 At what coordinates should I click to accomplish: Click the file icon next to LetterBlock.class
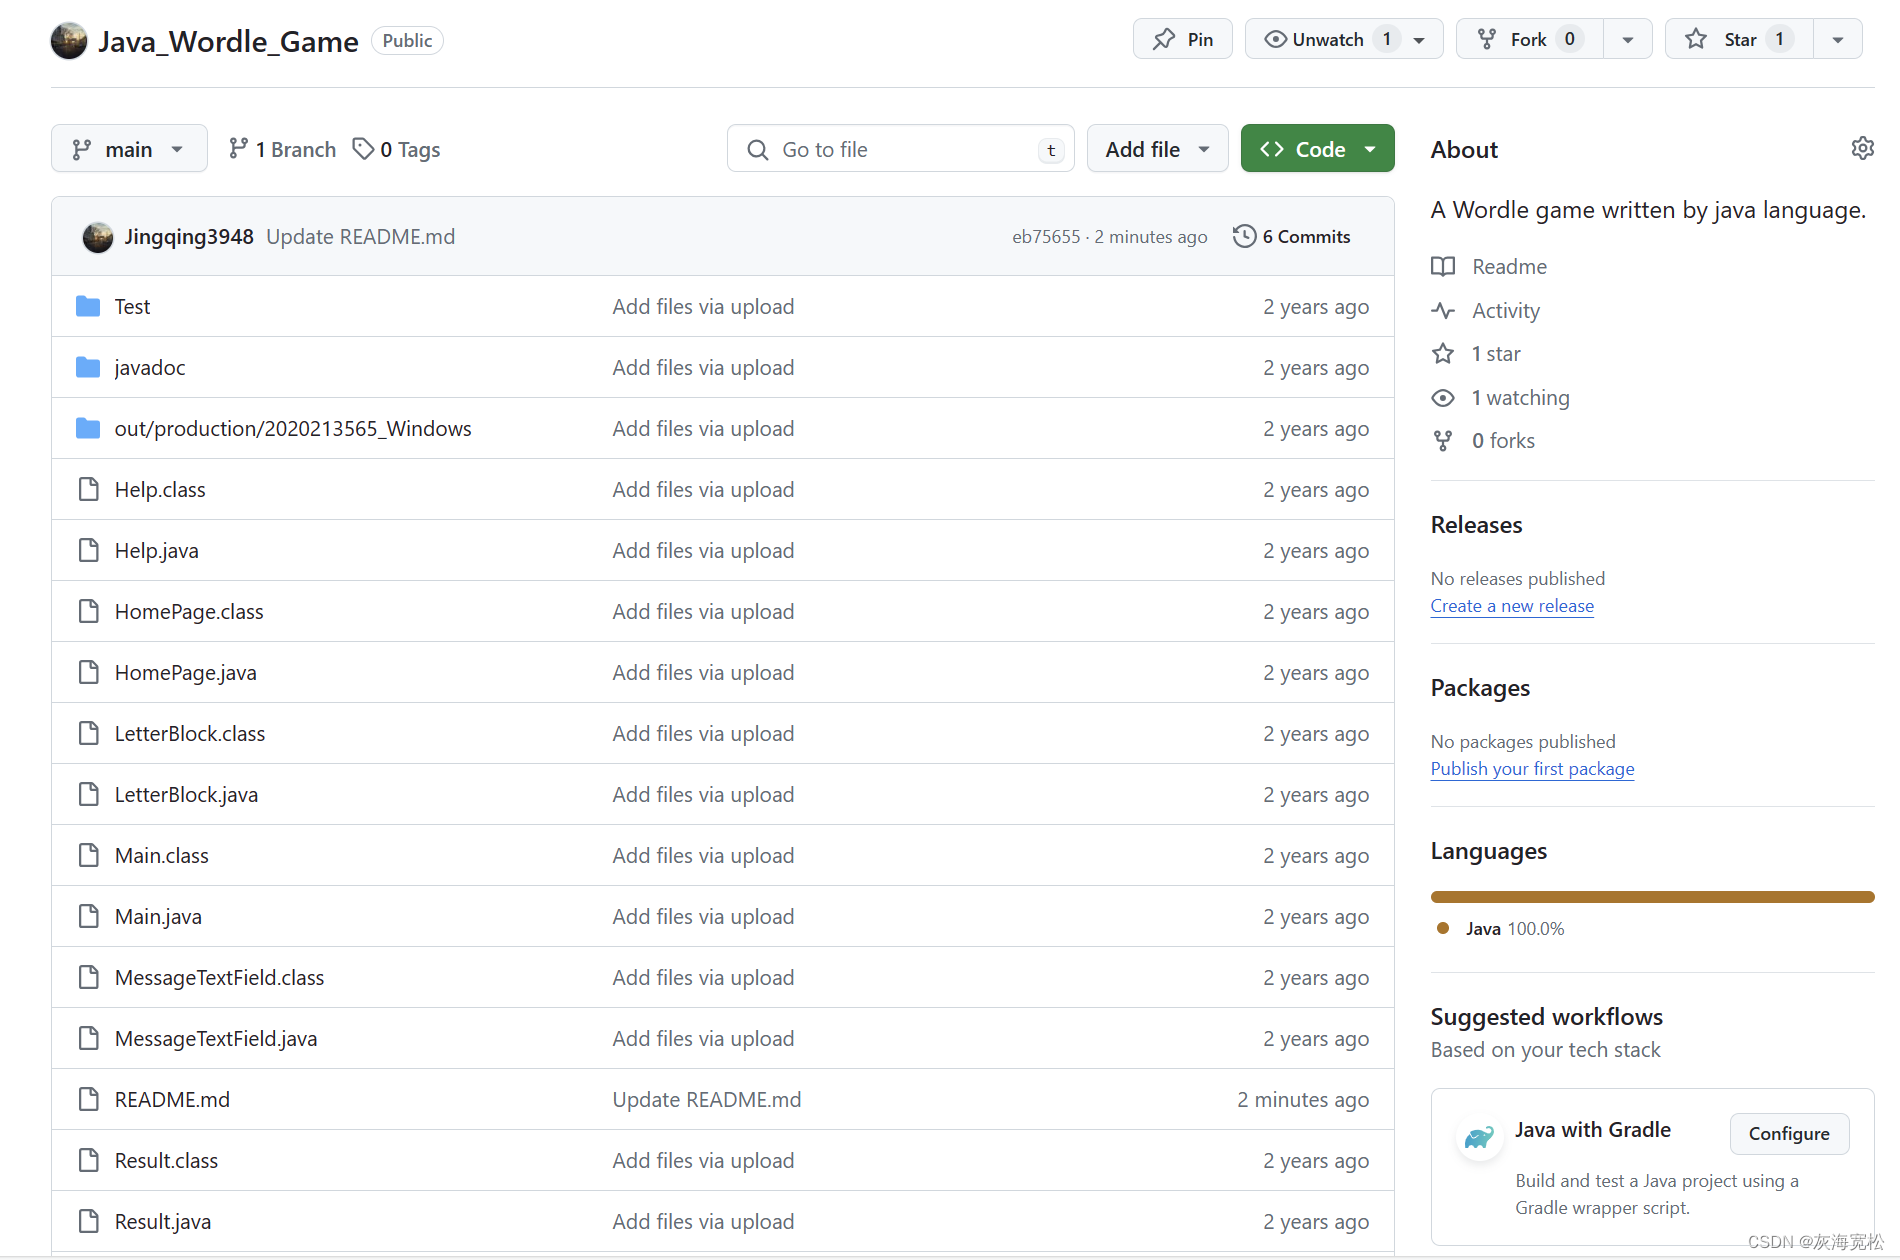tap(88, 733)
